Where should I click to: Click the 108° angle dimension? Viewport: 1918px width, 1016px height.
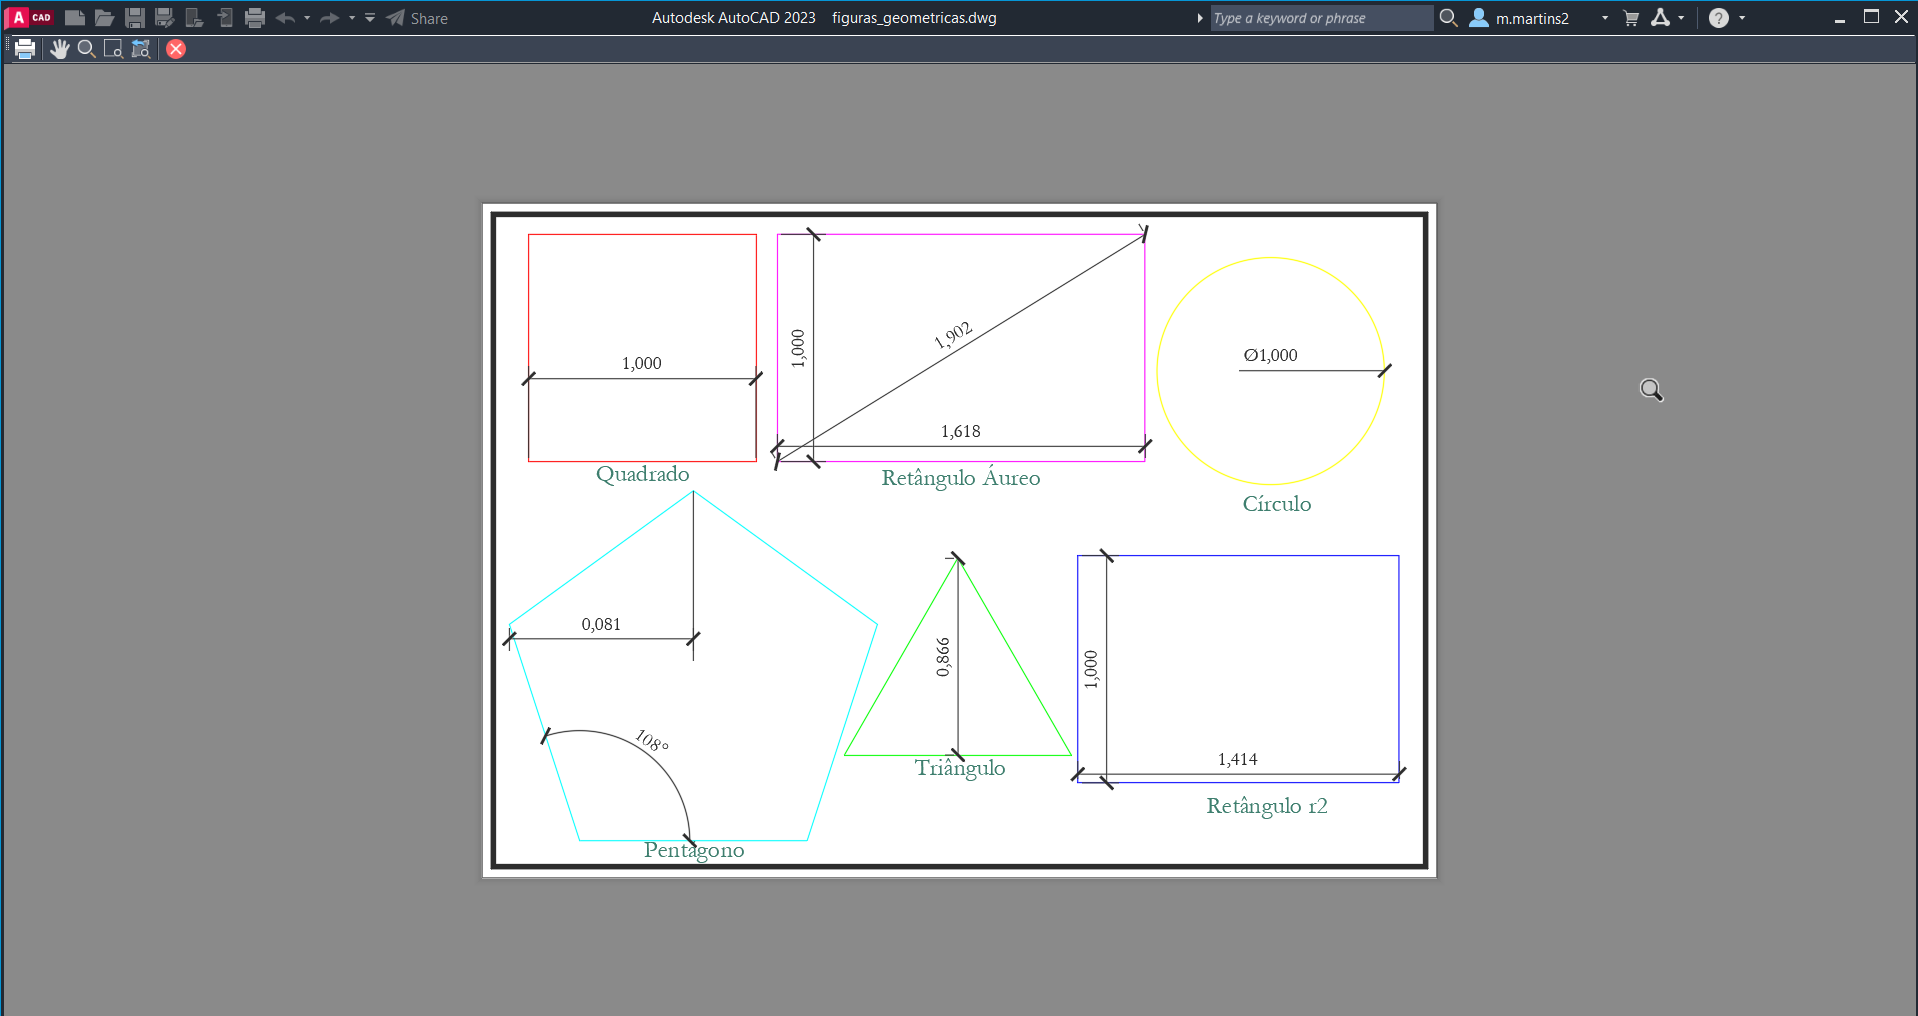[x=652, y=741]
